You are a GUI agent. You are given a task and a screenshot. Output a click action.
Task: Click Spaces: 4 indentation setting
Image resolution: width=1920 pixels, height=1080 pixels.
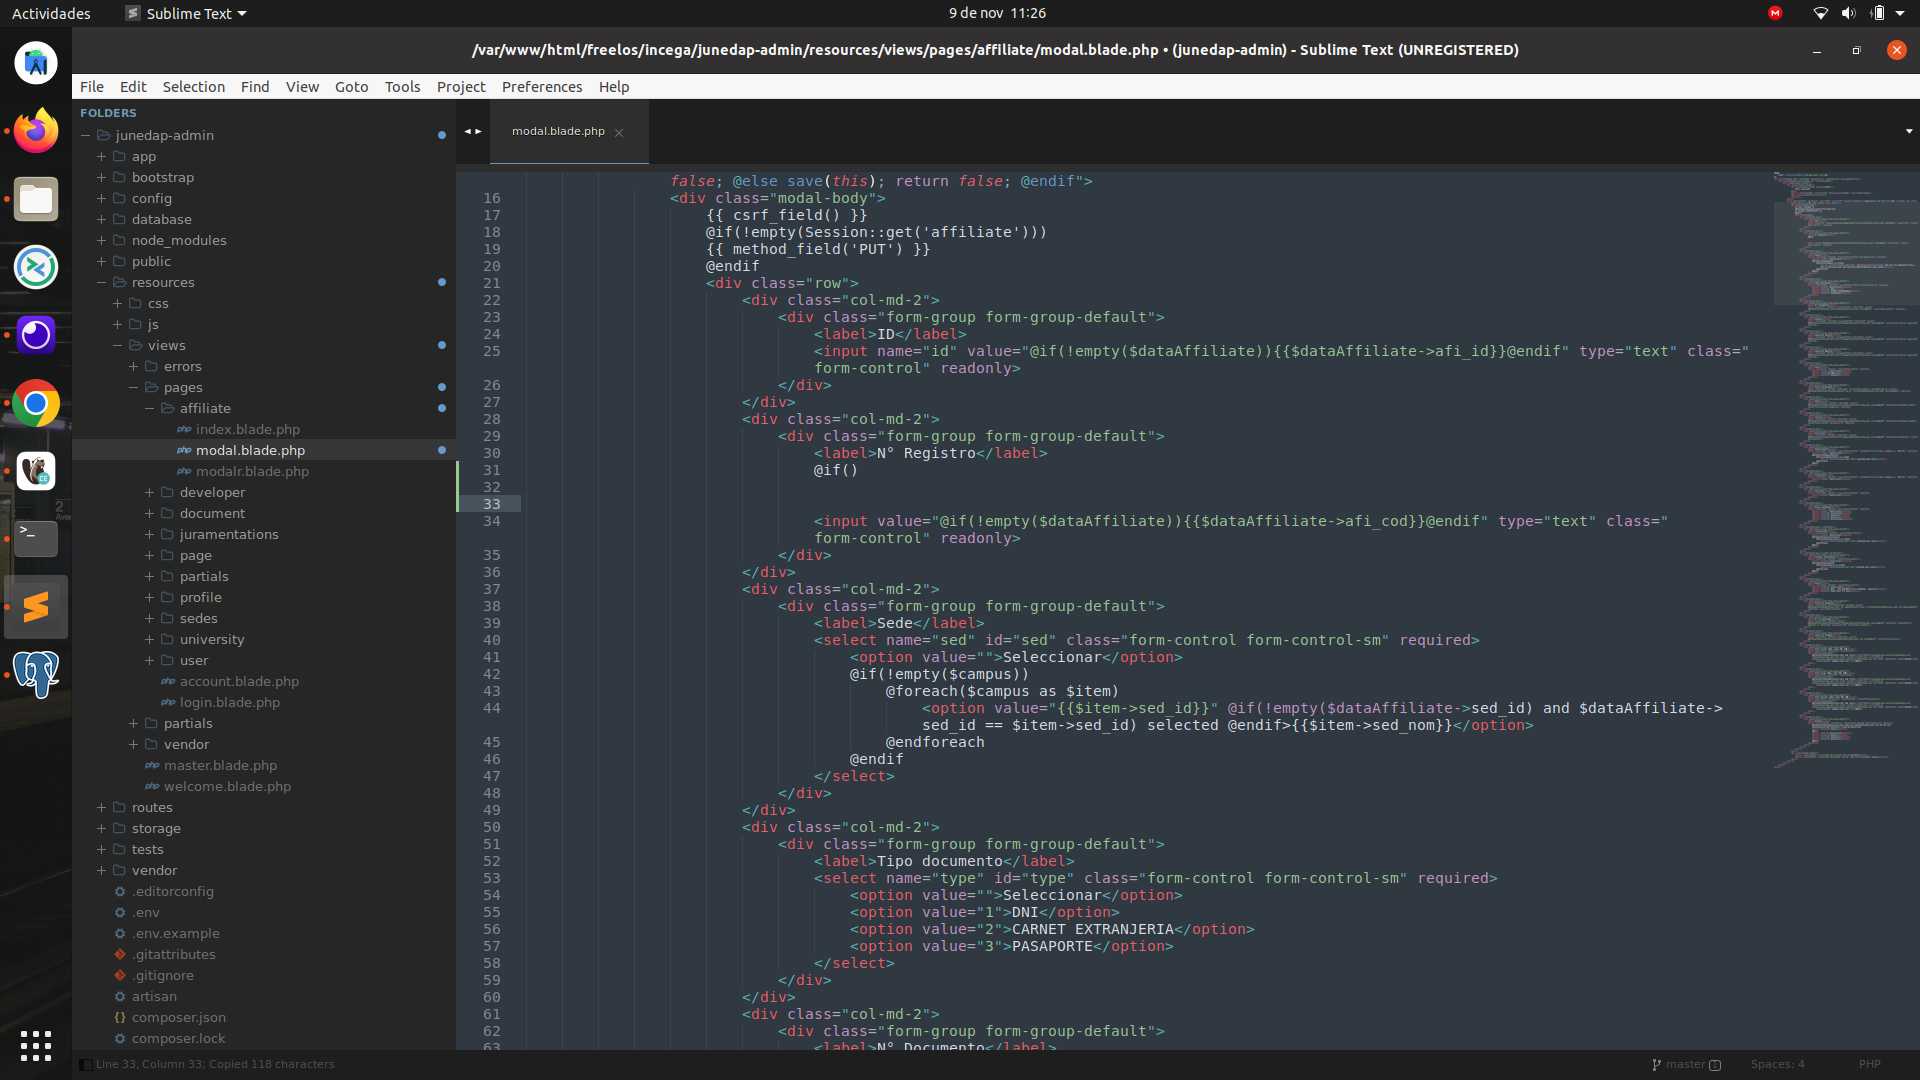click(x=1777, y=1064)
